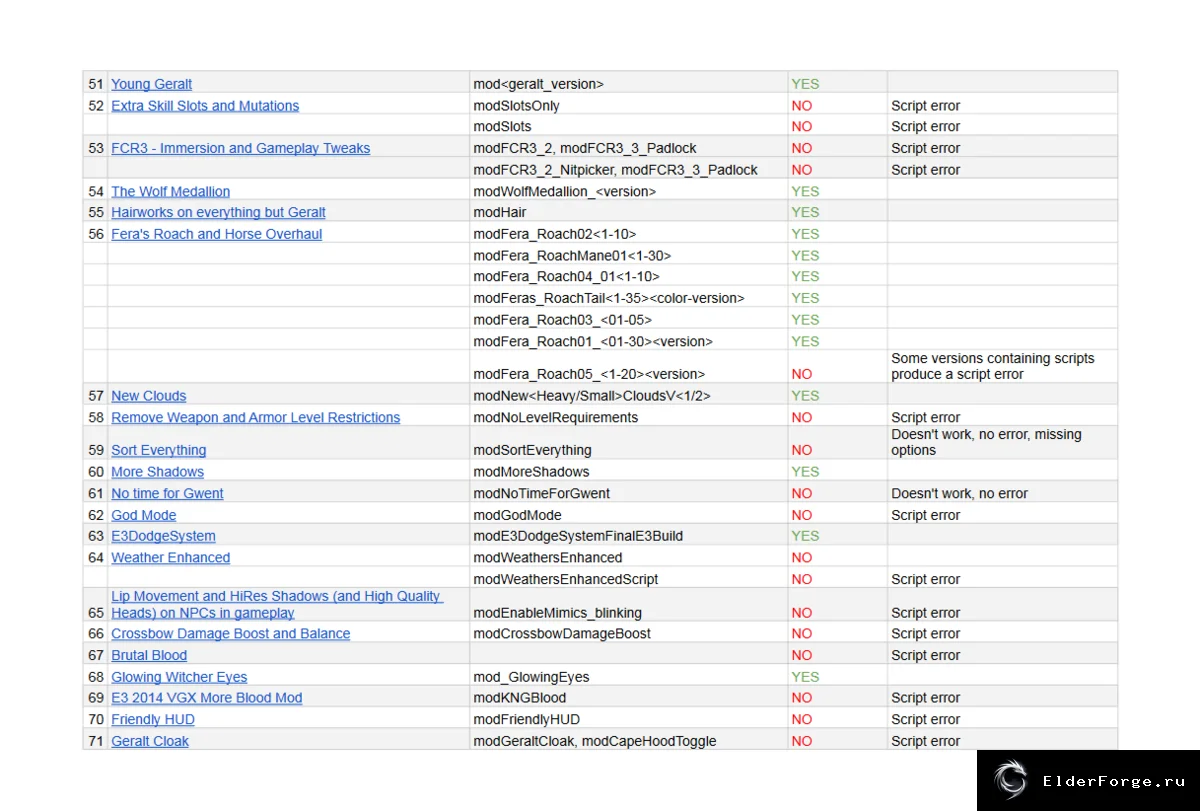Select the modMoreShadows cell
The width and height of the screenshot is (1200, 811).
628,472
